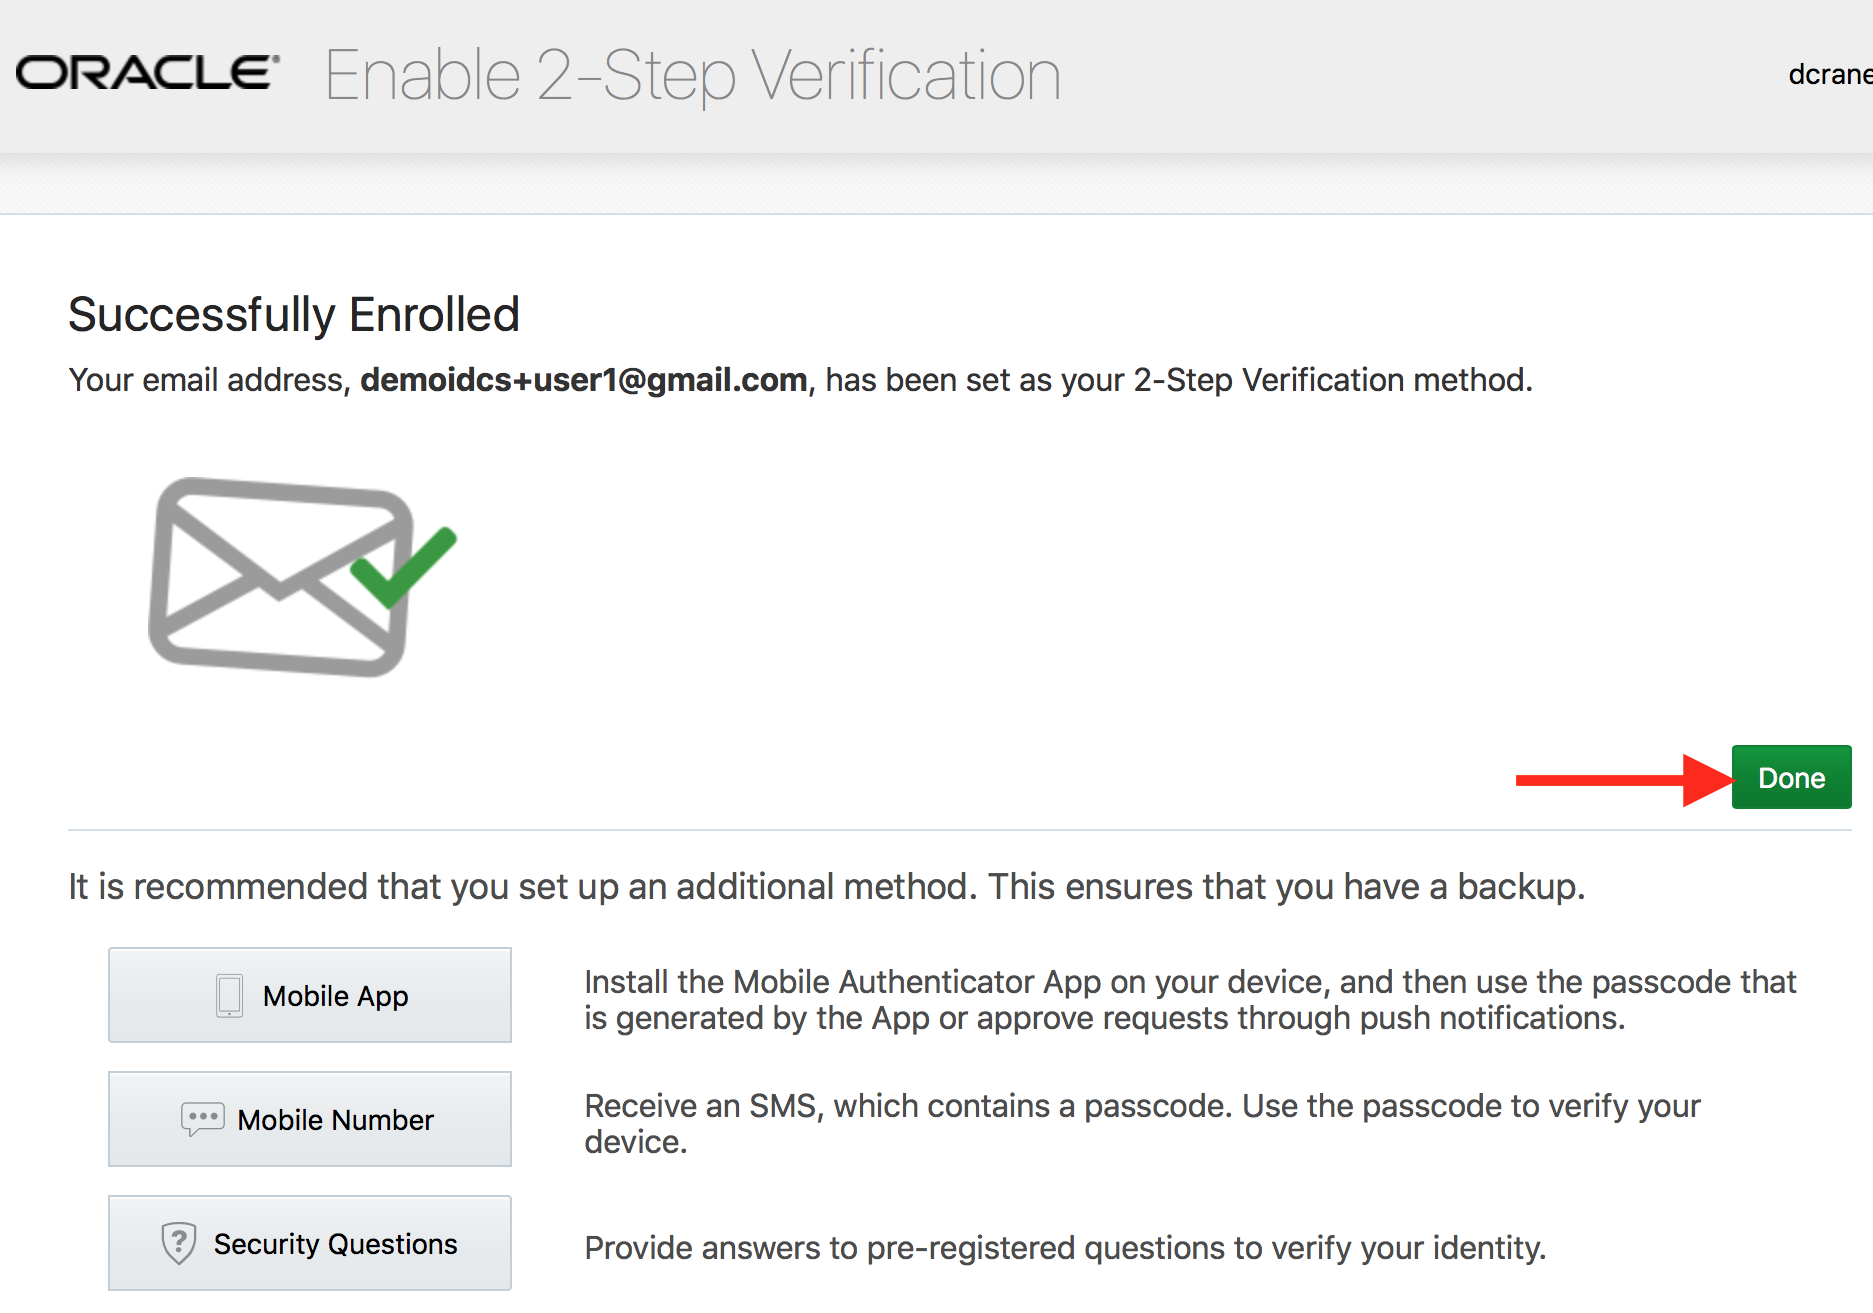Click the SMS passcode description text
The image size is (1873, 1313).
[1142, 1124]
